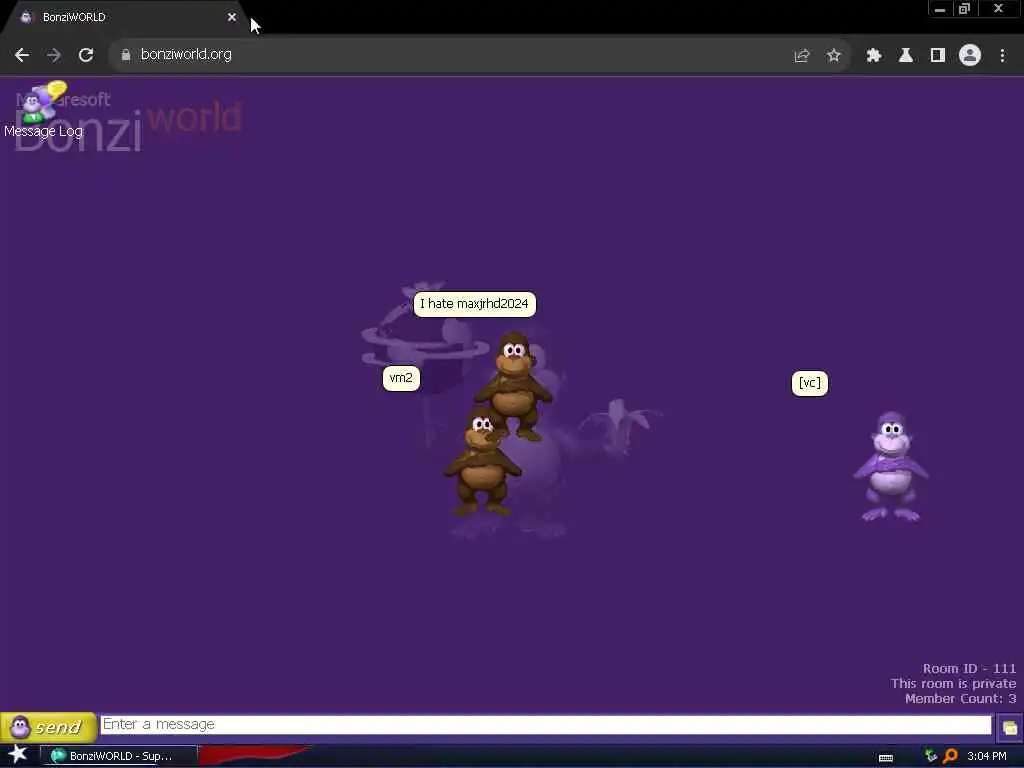Focus the Enter a message field
1024x768 pixels.
(x=546, y=725)
